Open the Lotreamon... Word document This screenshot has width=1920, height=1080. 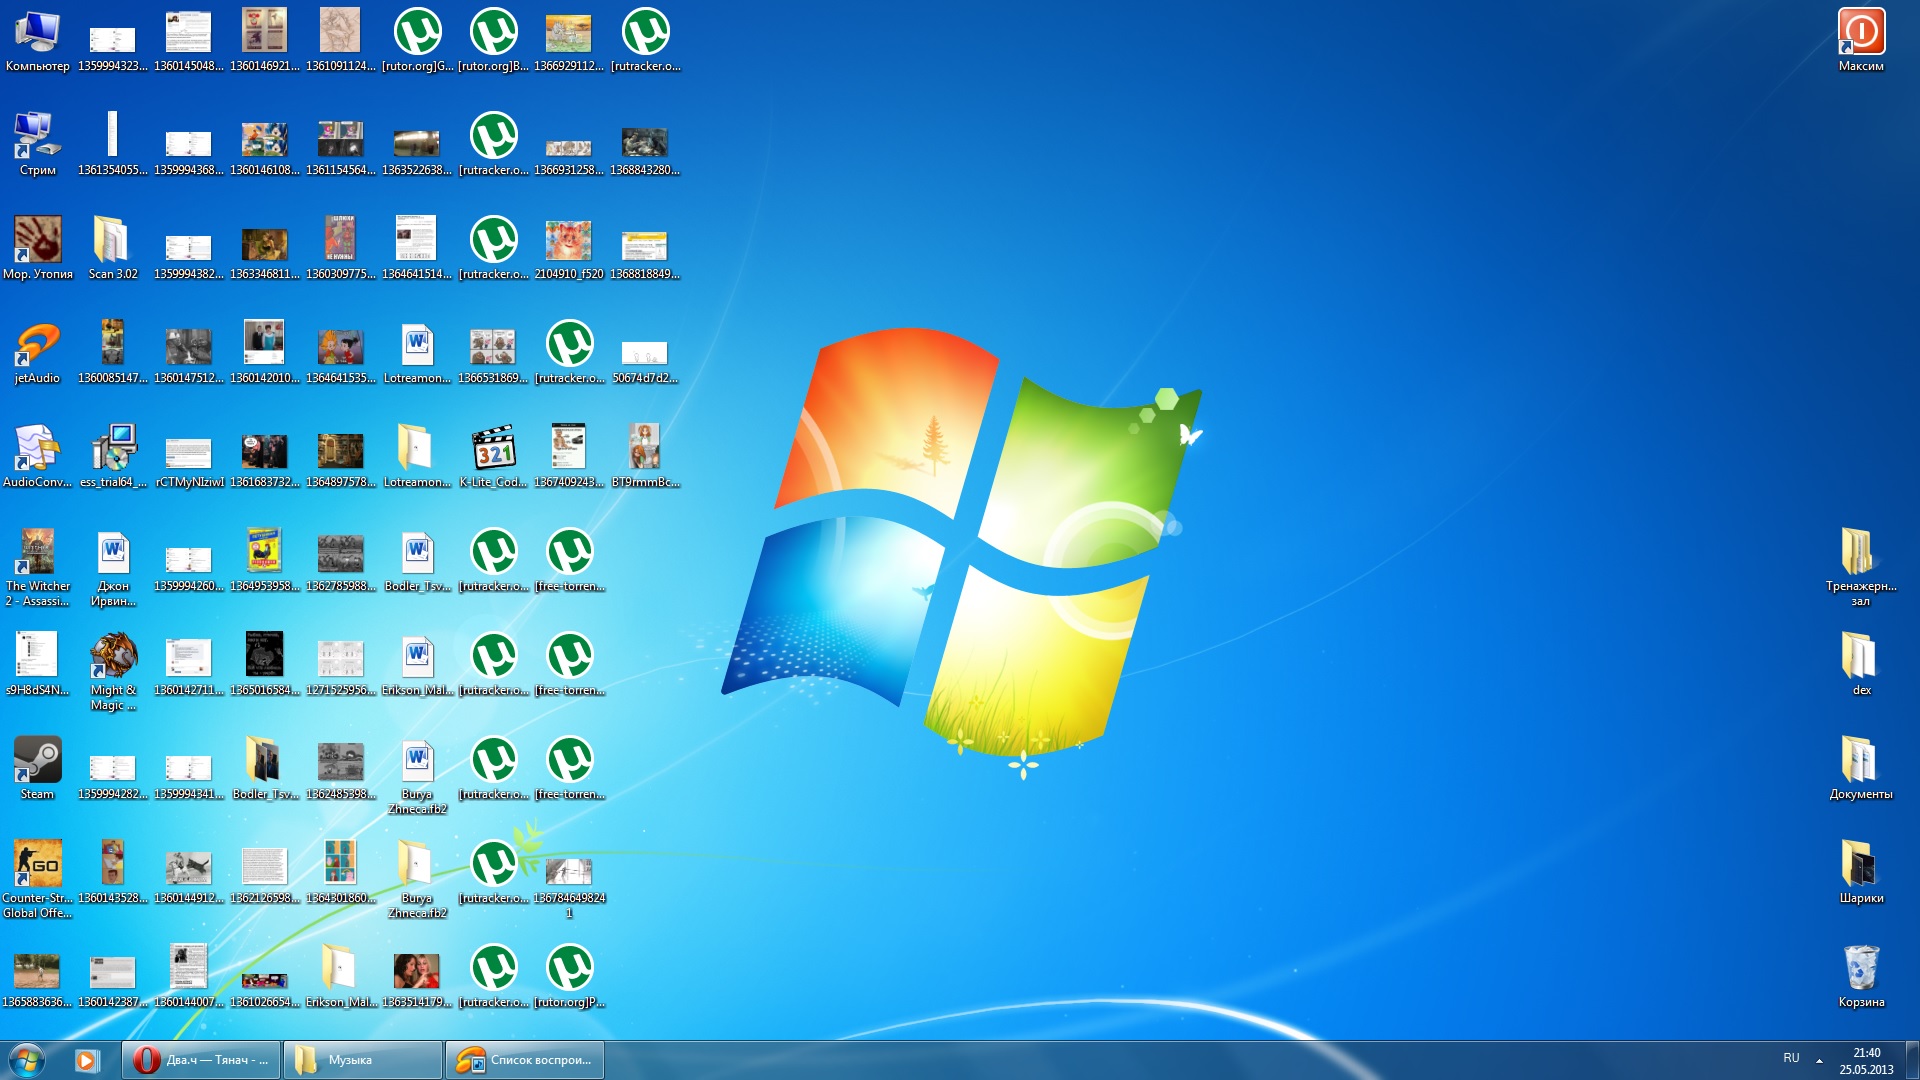click(417, 352)
